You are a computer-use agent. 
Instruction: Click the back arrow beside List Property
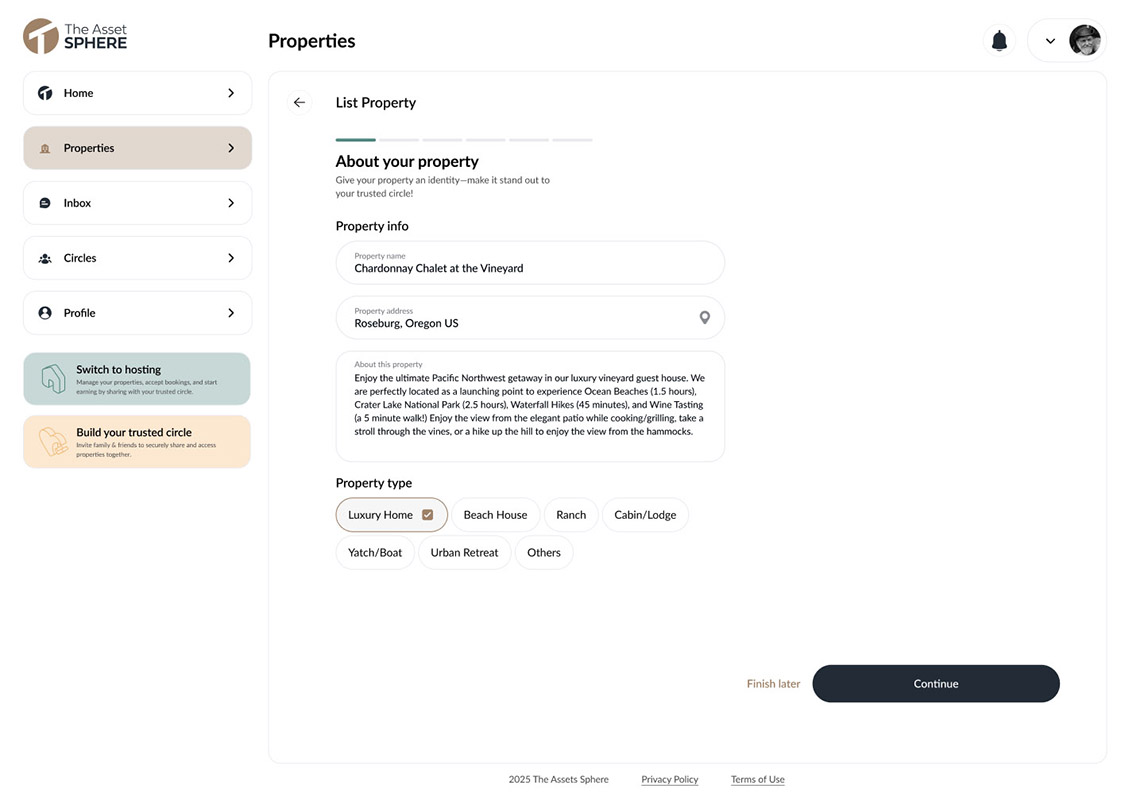pos(300,102)
